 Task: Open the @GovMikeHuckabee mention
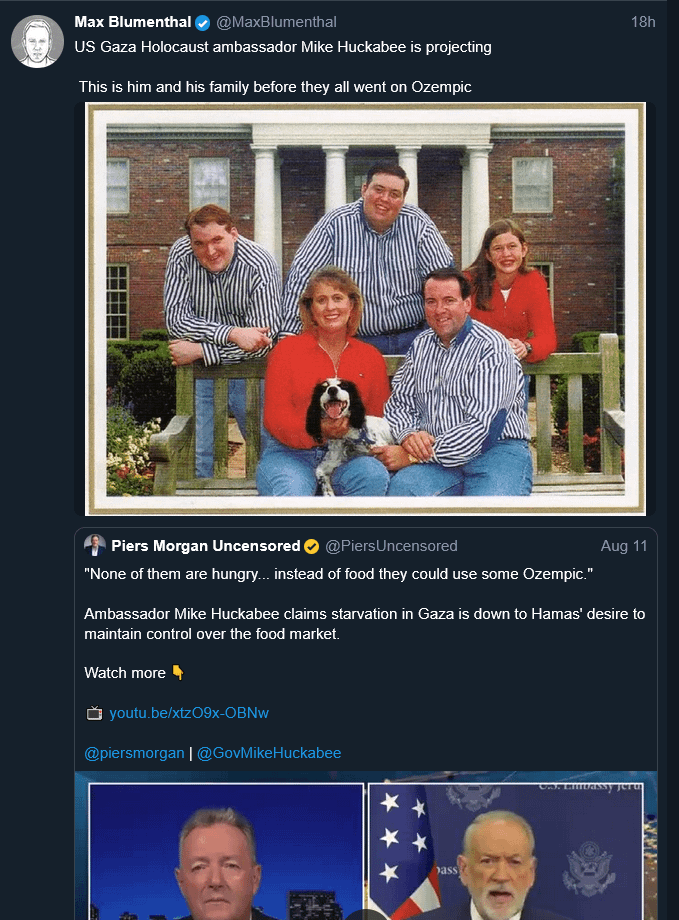tap(269, 753)
